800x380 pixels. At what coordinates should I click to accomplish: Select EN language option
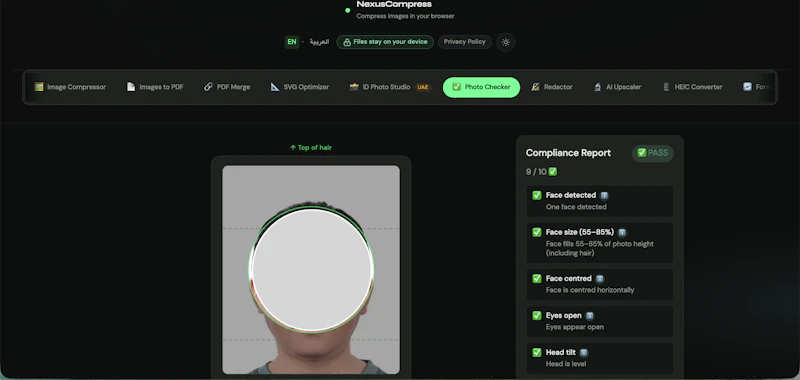click(292, 42)
